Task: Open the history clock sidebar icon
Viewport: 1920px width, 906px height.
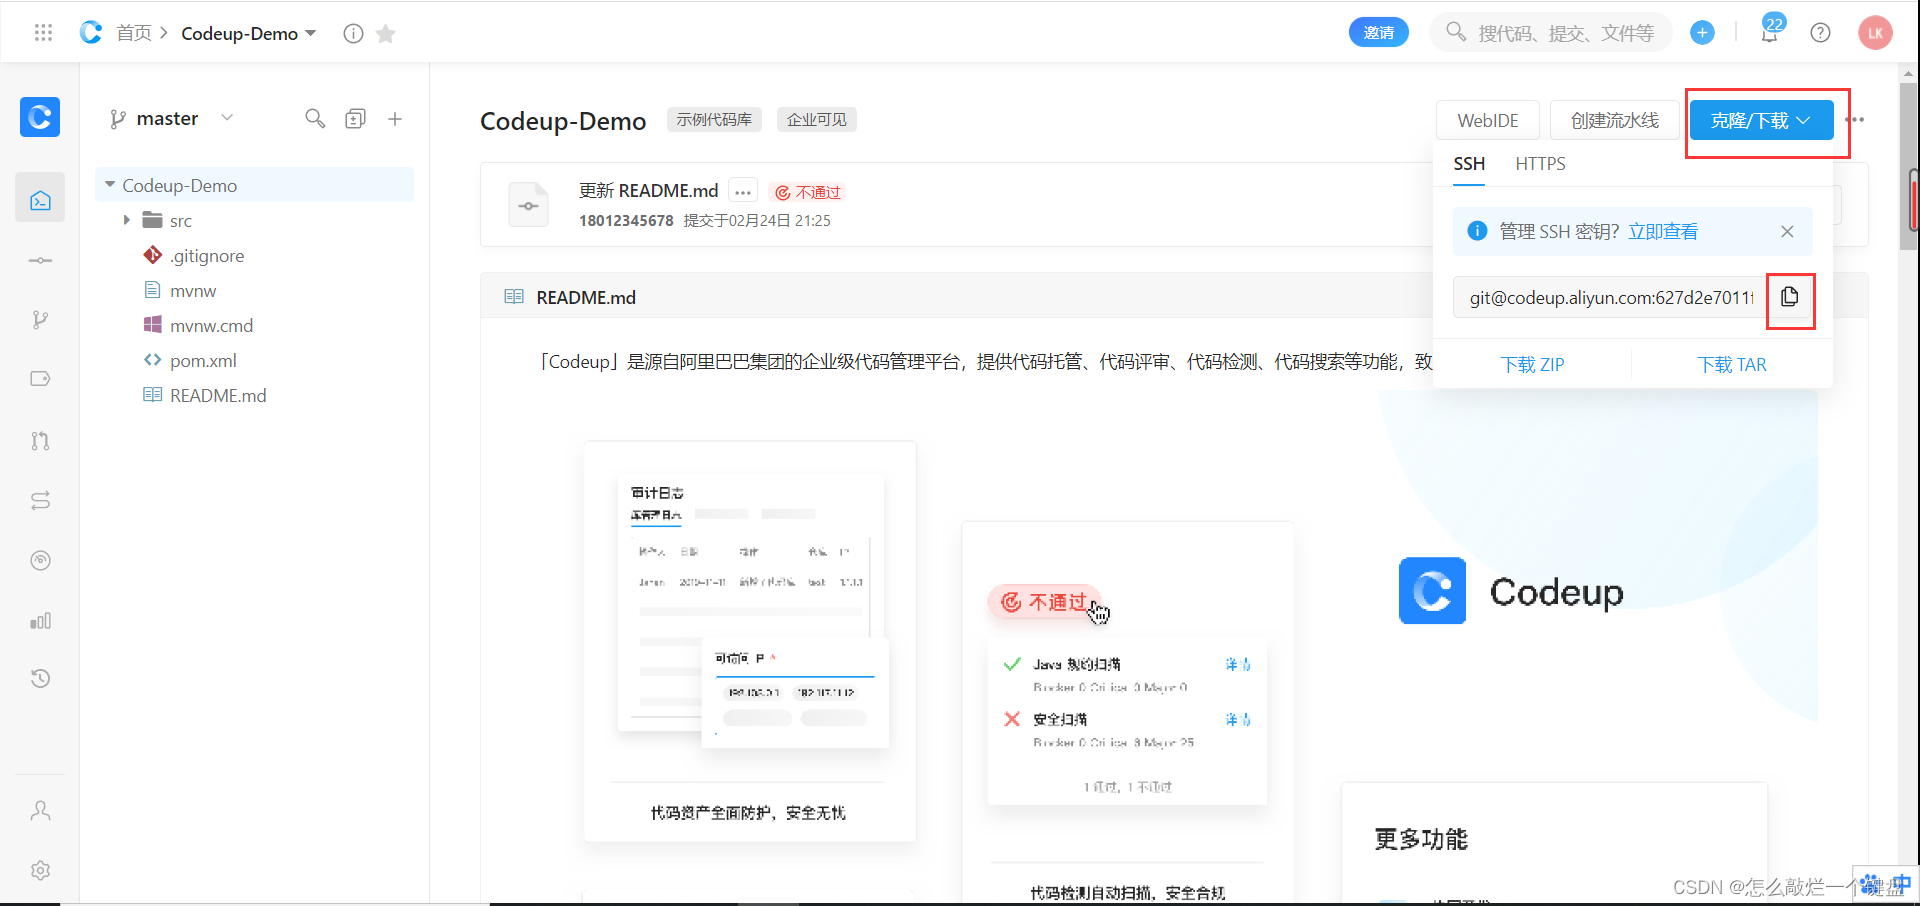Action: 40,679
